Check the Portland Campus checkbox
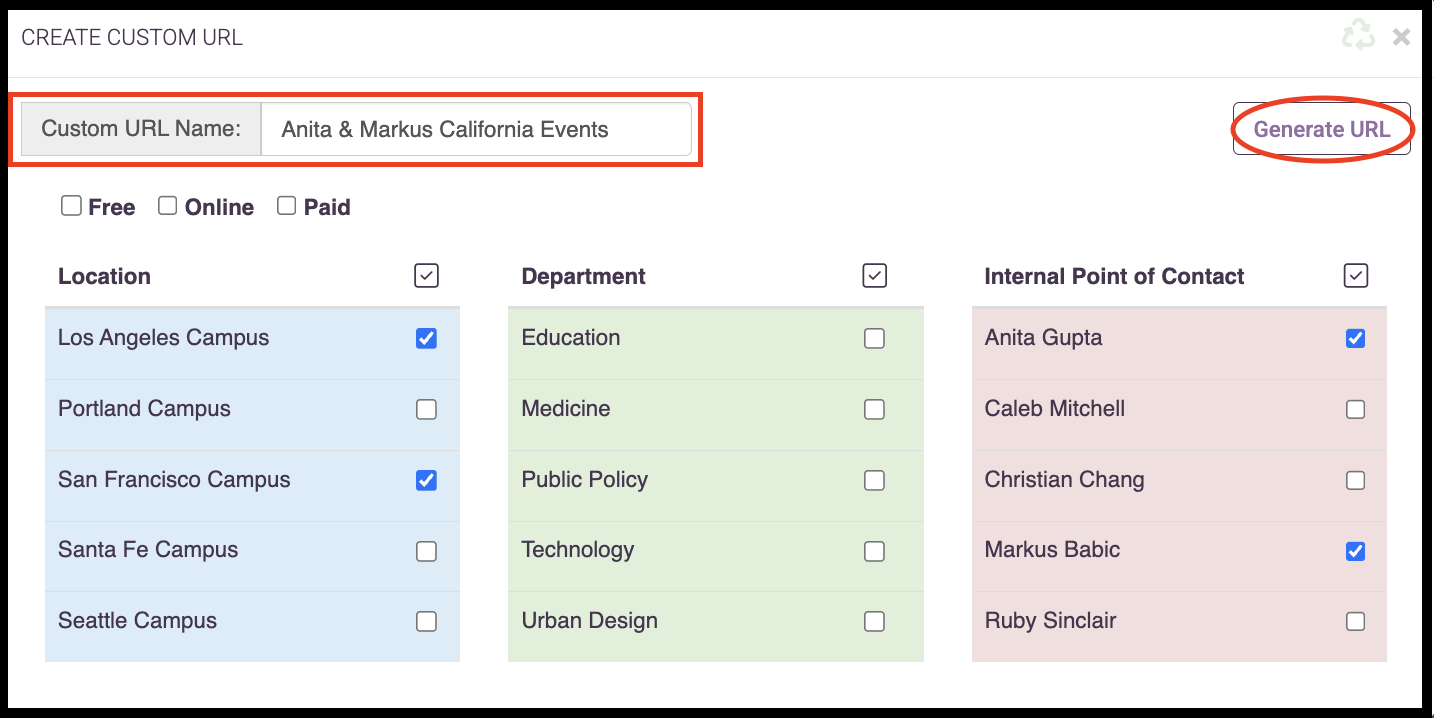 426,410
